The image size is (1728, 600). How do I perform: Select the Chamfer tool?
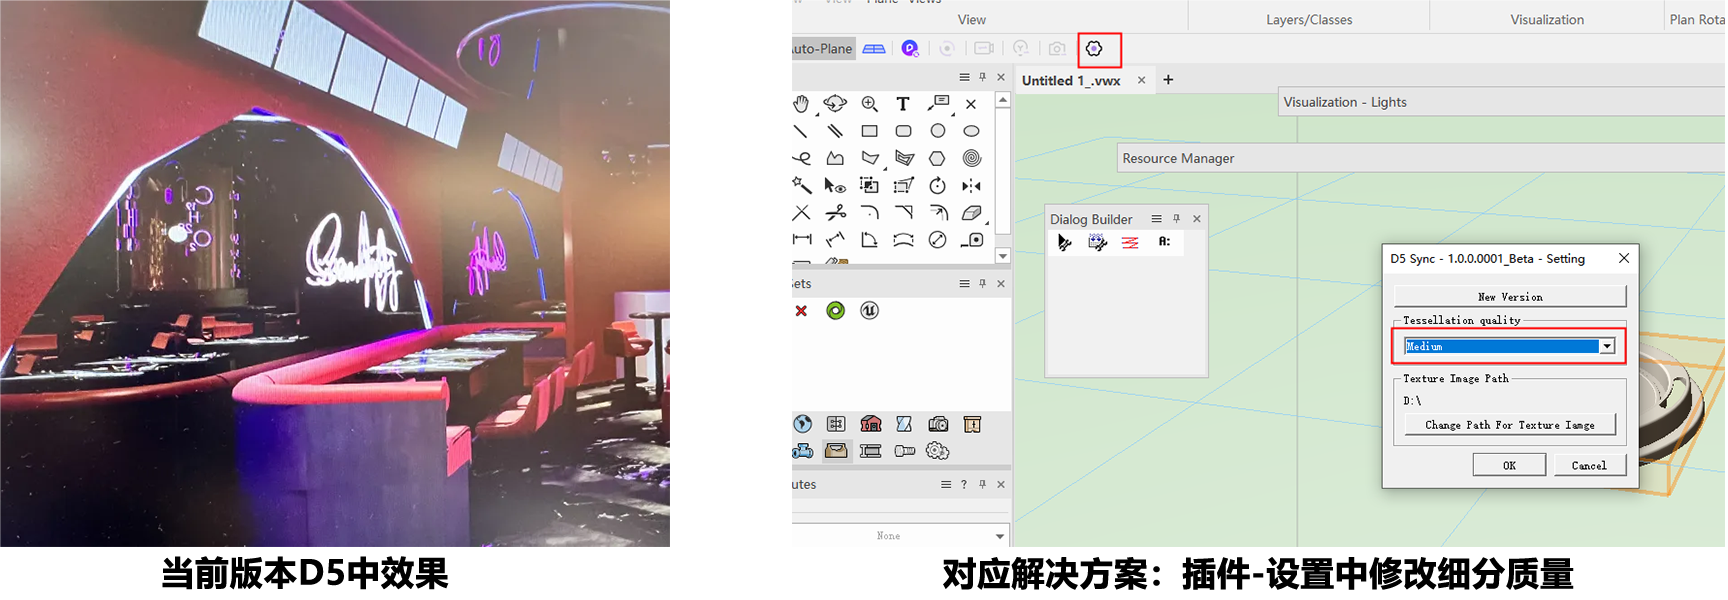coord(904,212)
